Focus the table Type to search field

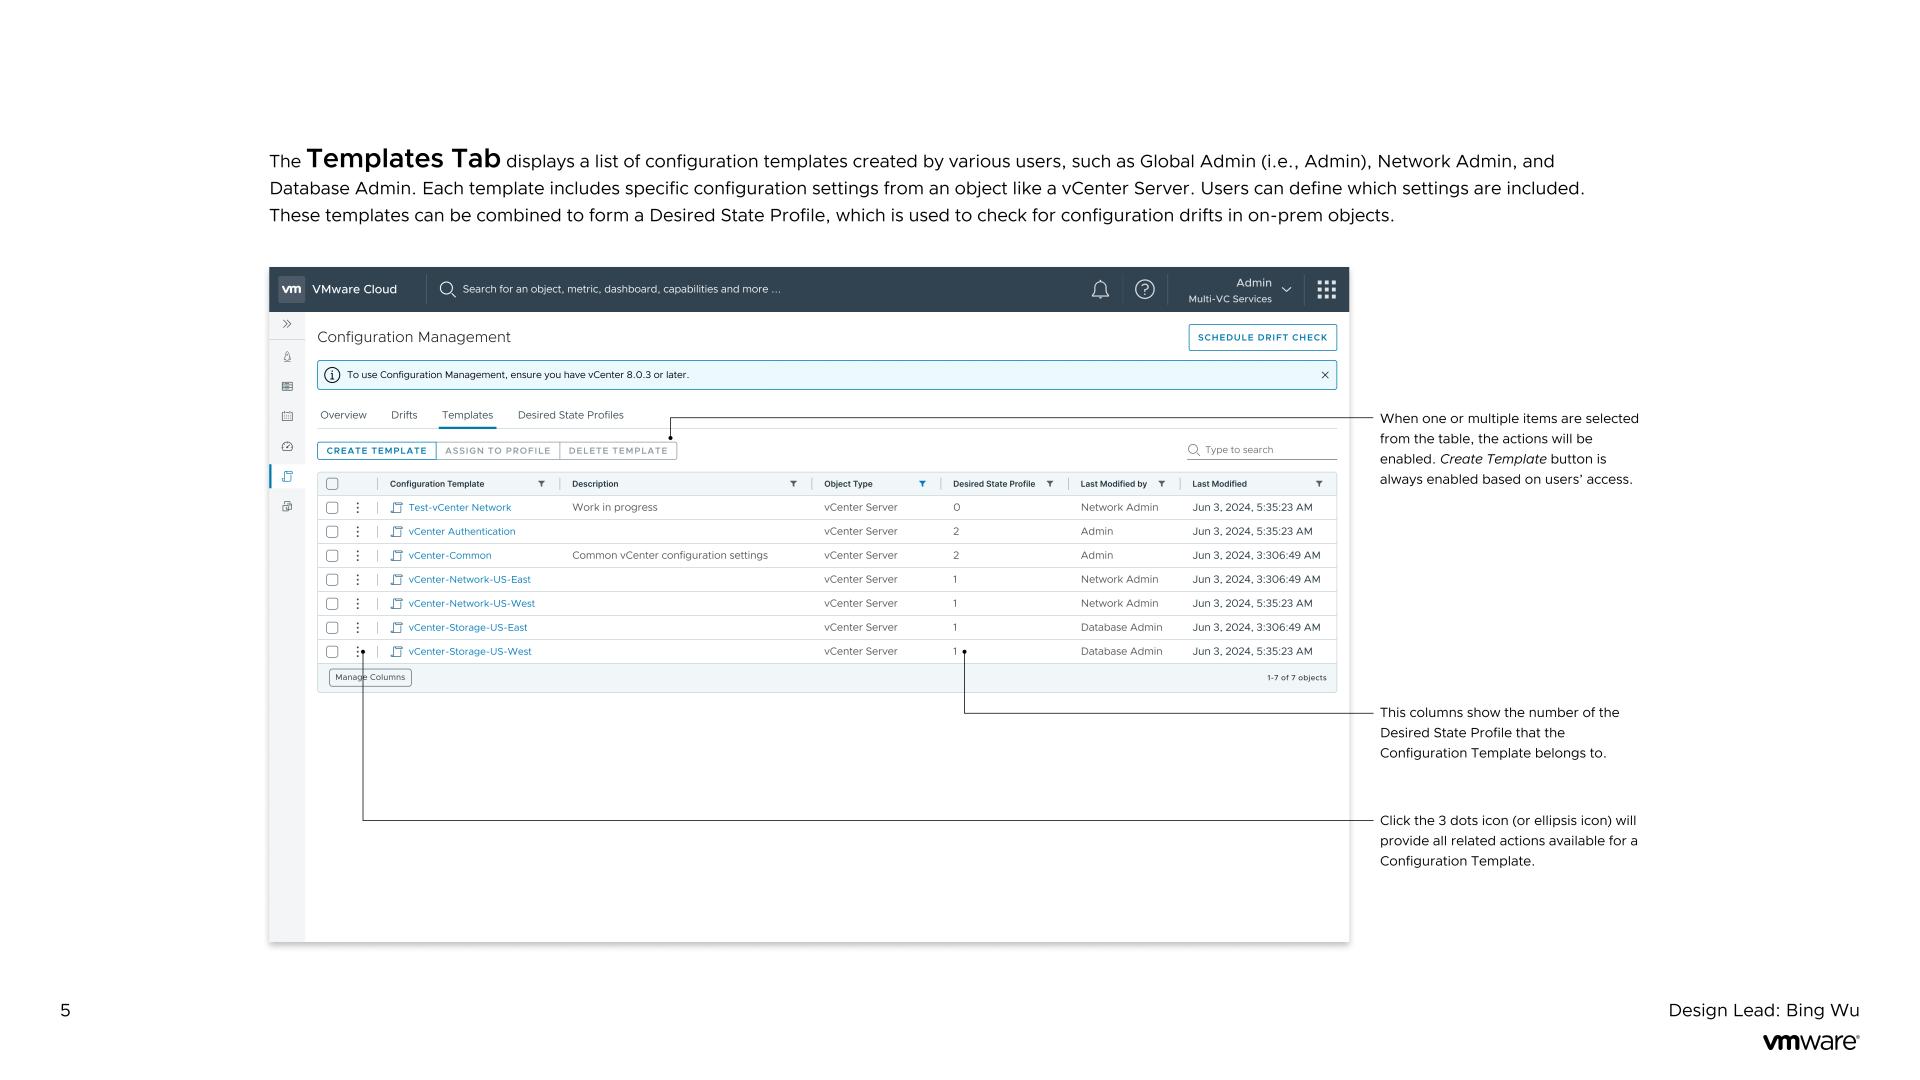(1261, 450)
